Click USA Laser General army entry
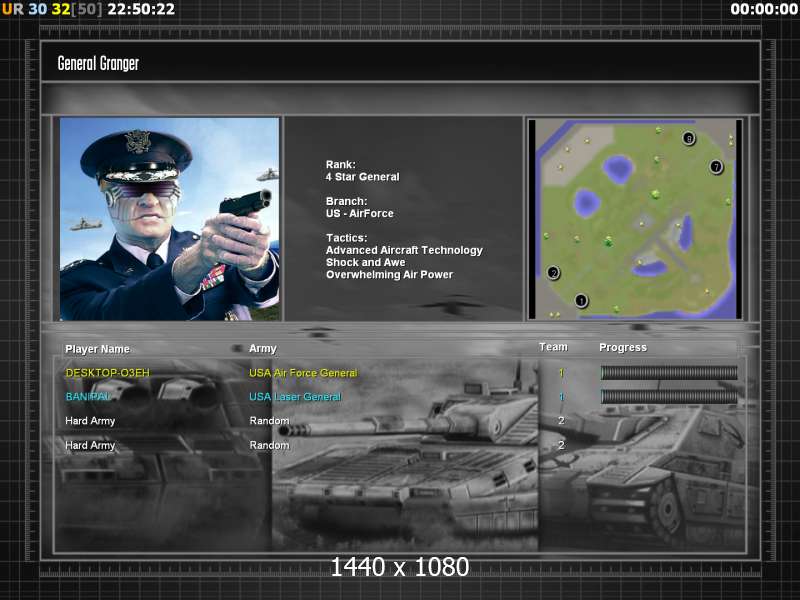The width and height of the screenshot is (800, 600). coord(295,397)
